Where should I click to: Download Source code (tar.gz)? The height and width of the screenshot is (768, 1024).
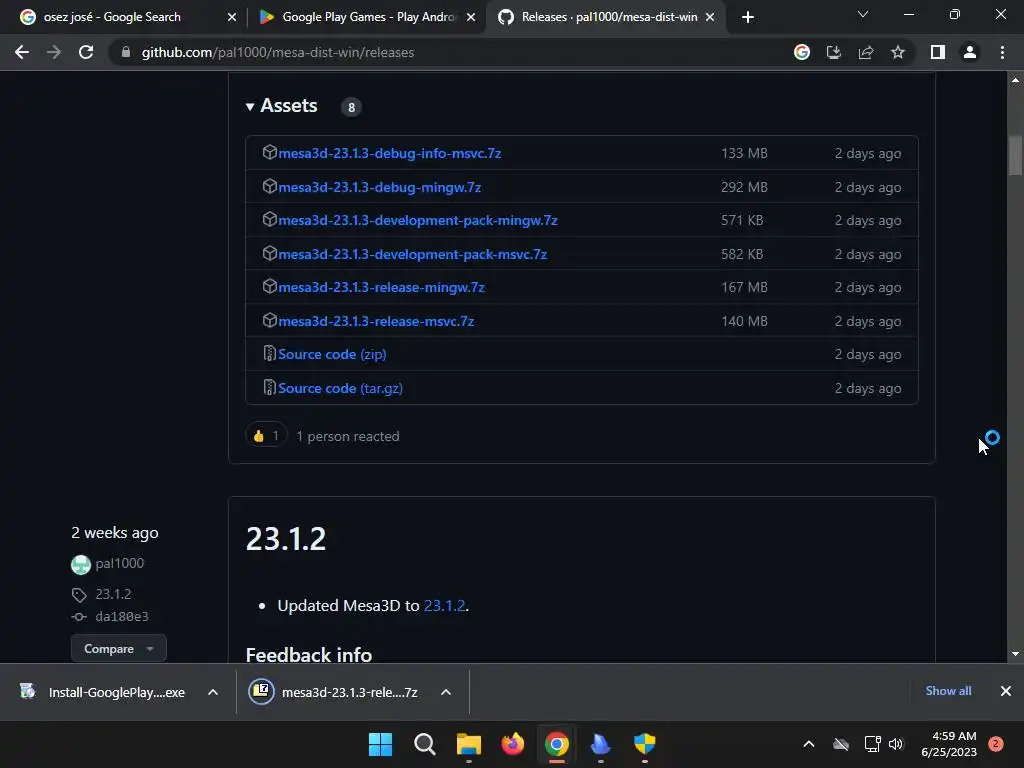pyautogui.click(x=340, y=389)
